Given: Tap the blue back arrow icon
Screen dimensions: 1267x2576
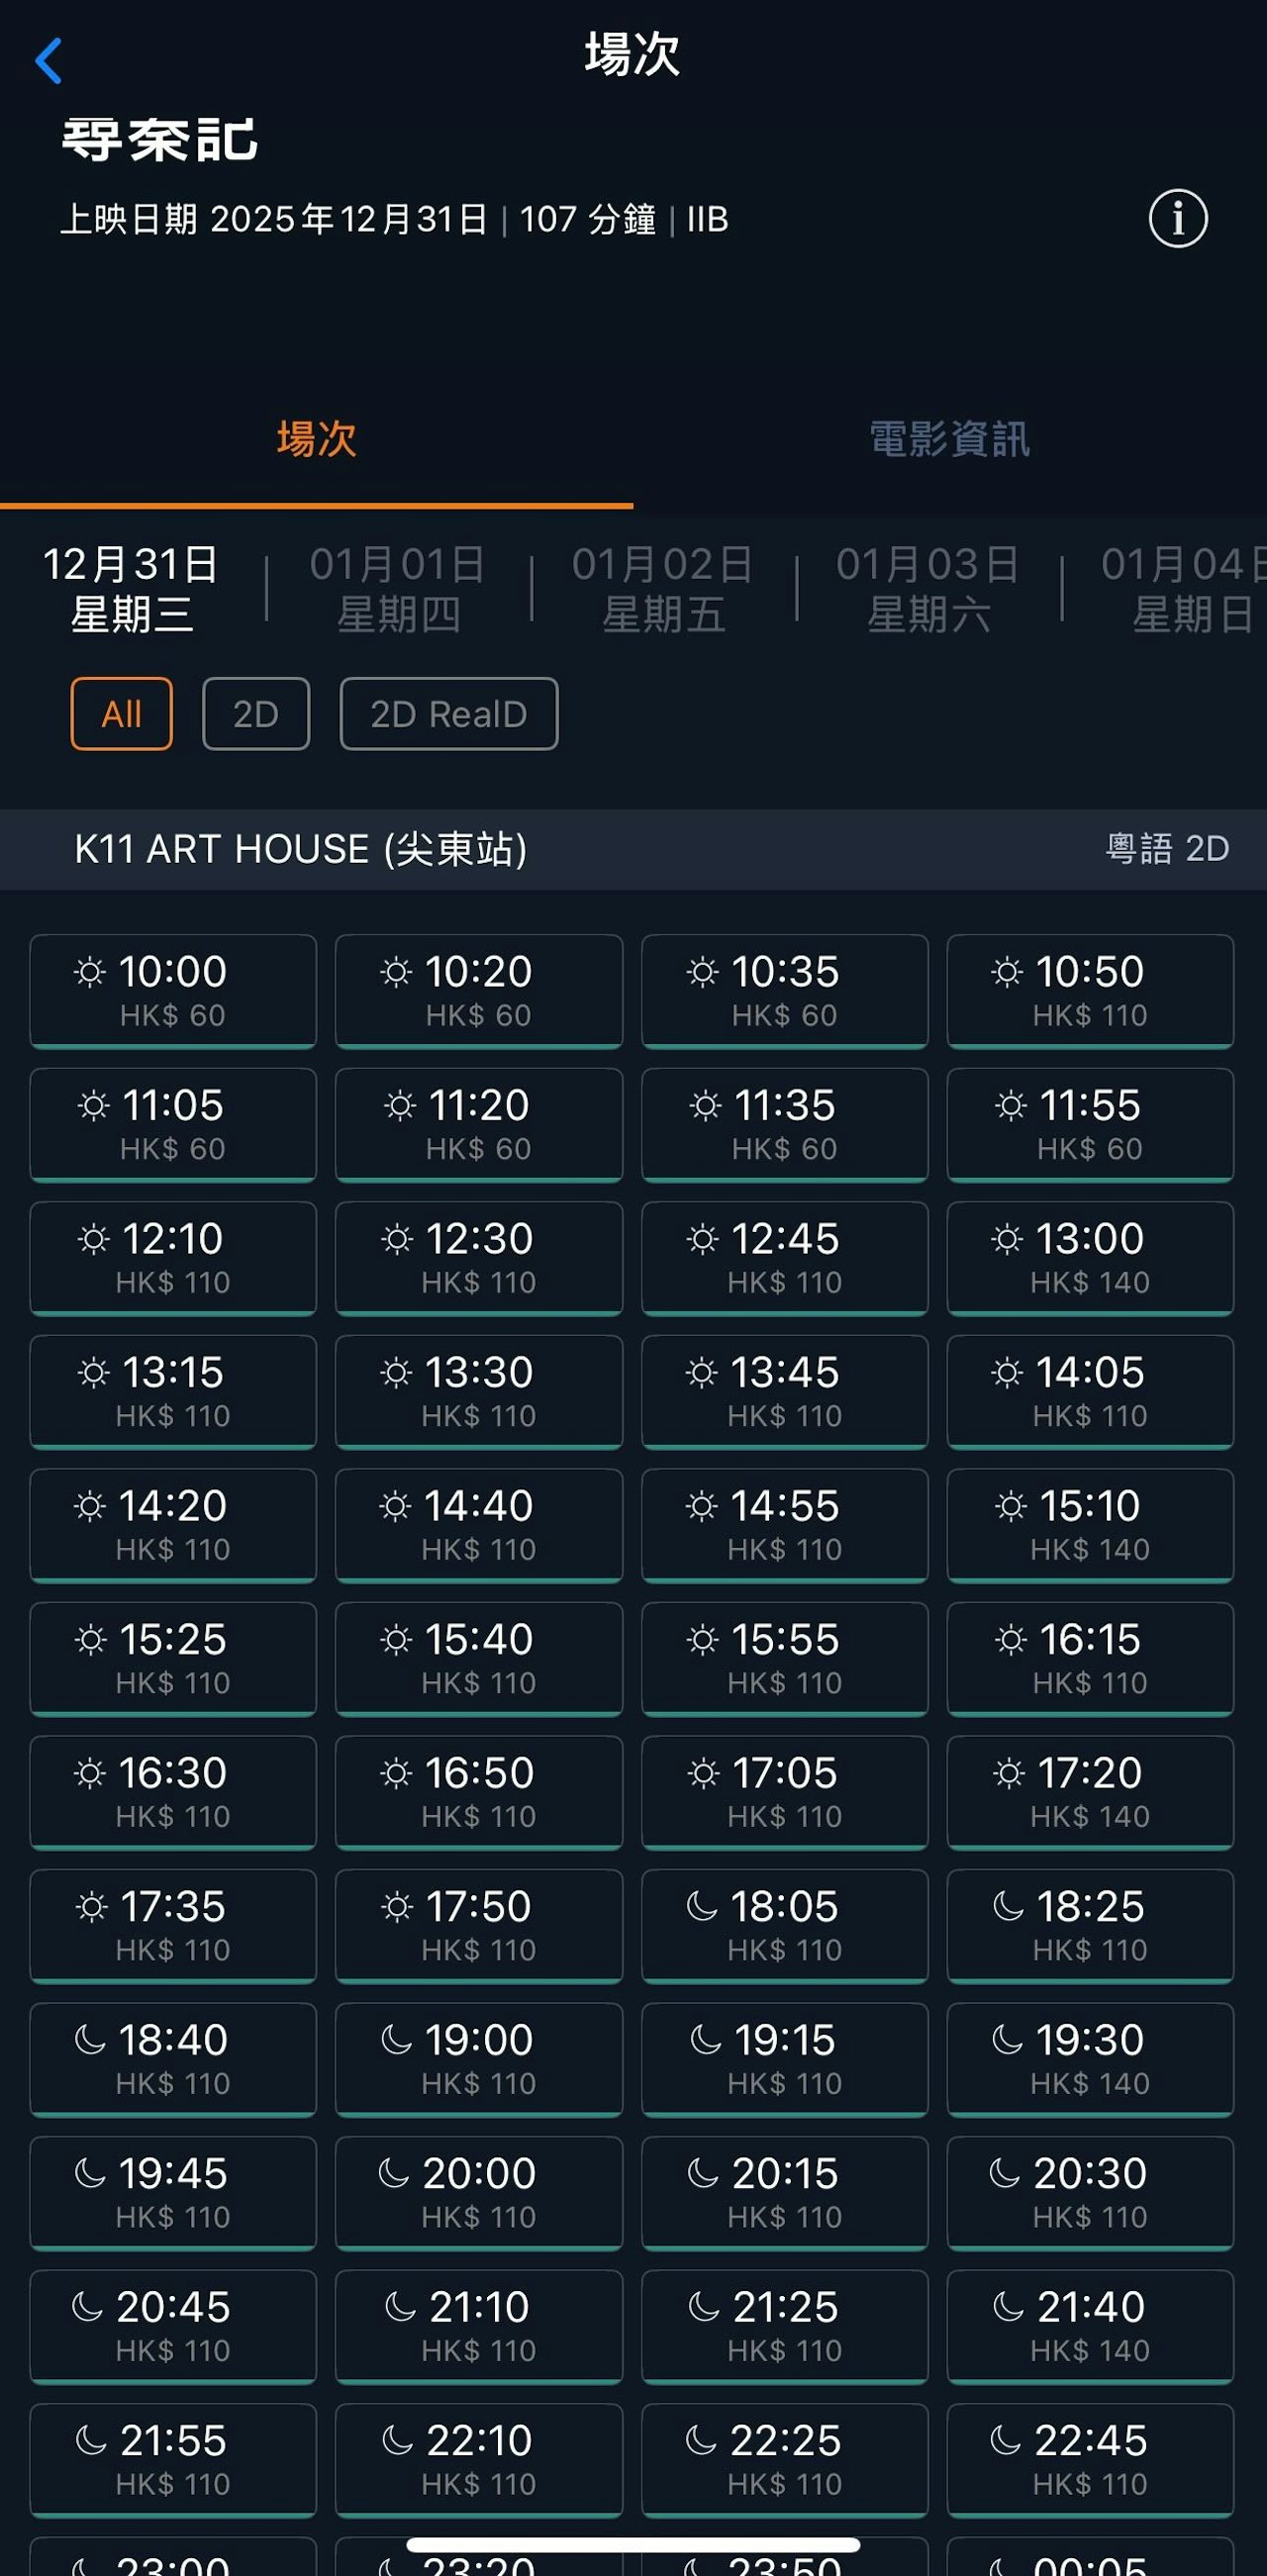Looking at the screenshot, I should click(48, 61).
